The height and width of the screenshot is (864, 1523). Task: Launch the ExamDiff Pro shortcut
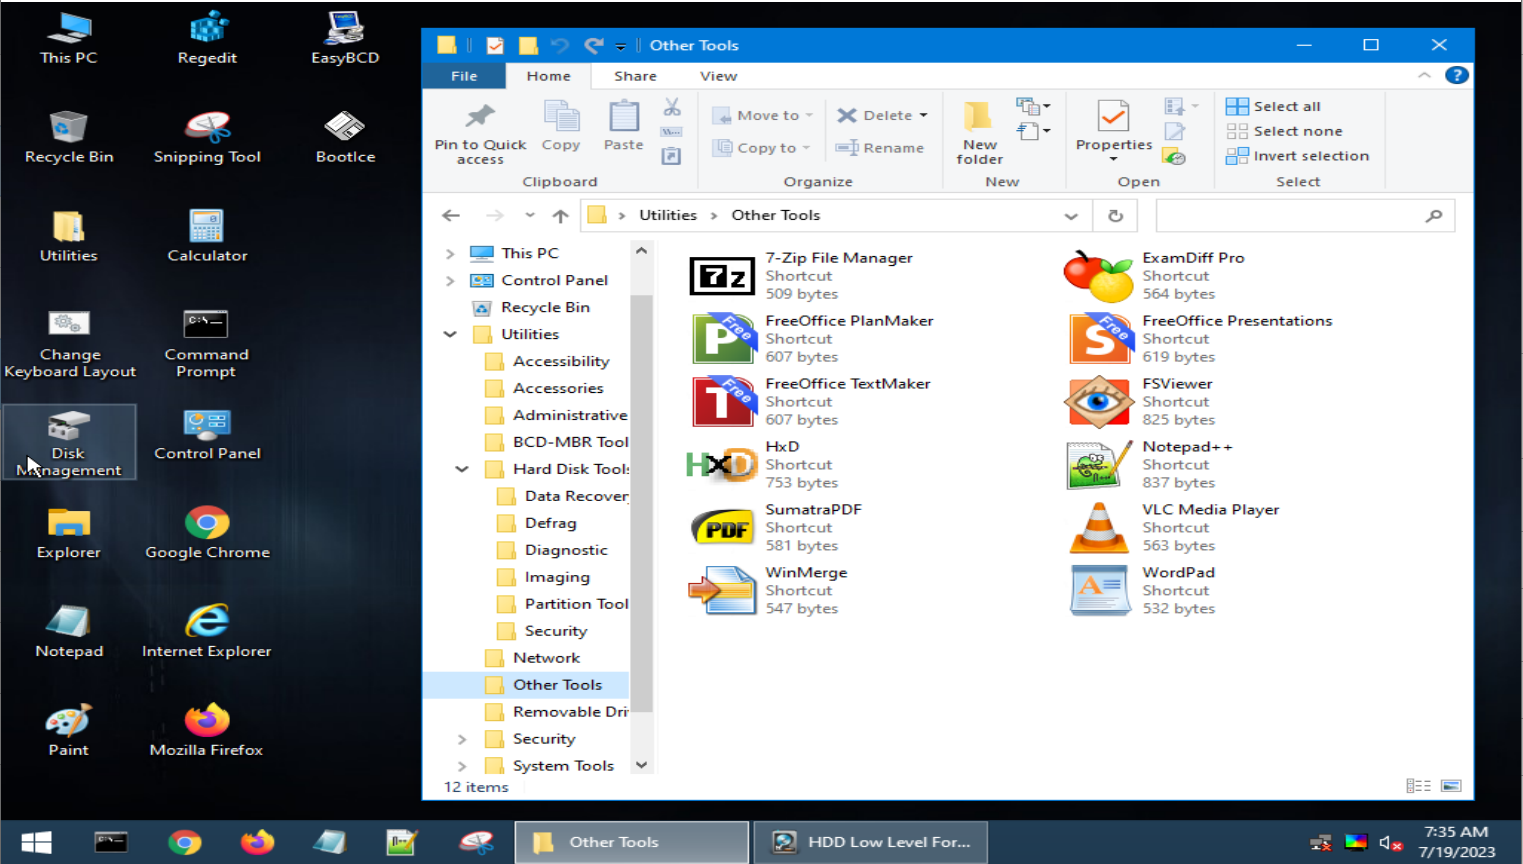point(1154,275)
